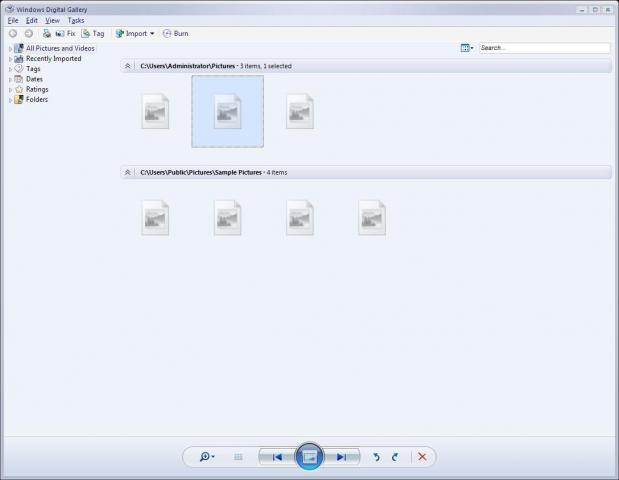
Task: Select second thumbnail in Sample Pictures
Action: click(x=227, y=218)
